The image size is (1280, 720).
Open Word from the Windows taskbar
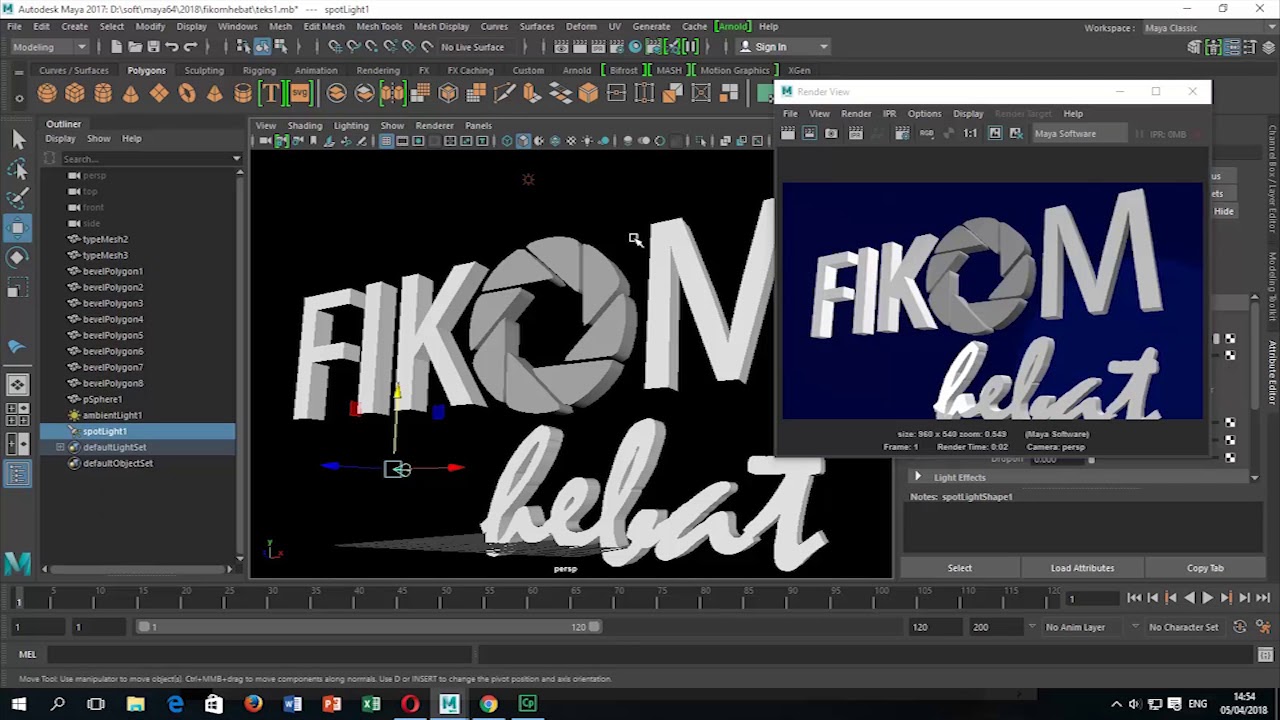(x=292, y=704)
